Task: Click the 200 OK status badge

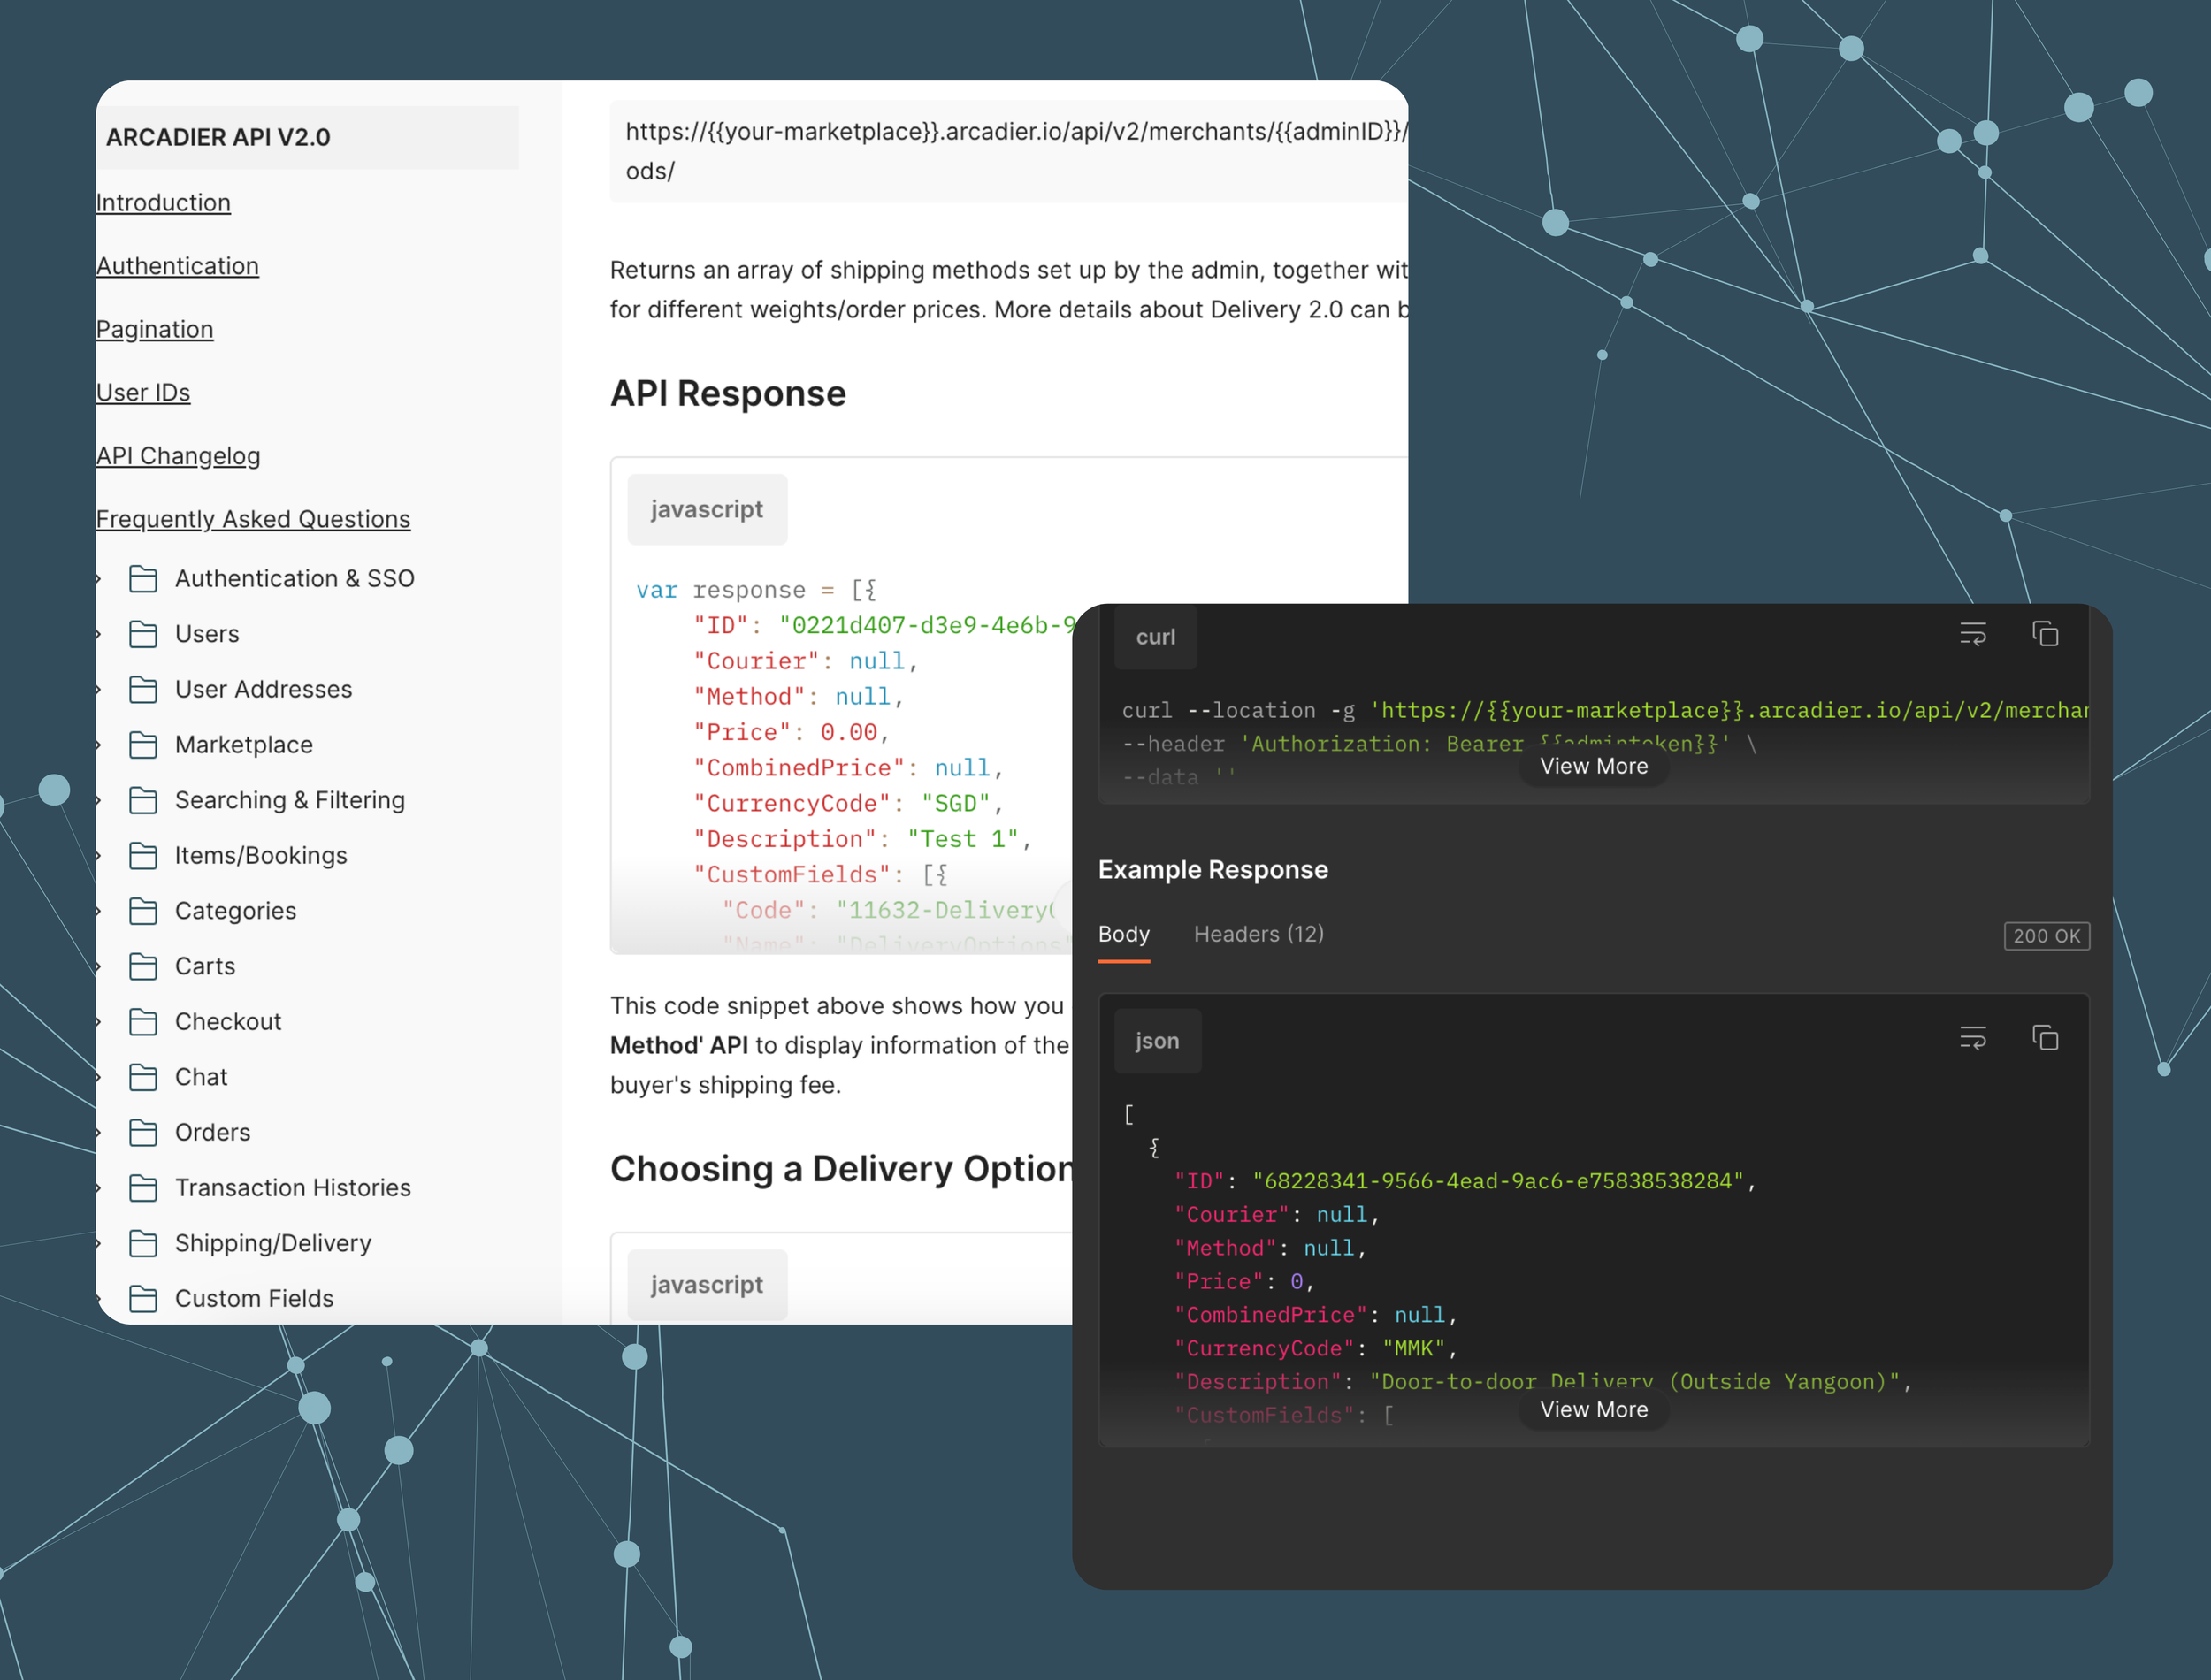Action: coord(2047,936)
